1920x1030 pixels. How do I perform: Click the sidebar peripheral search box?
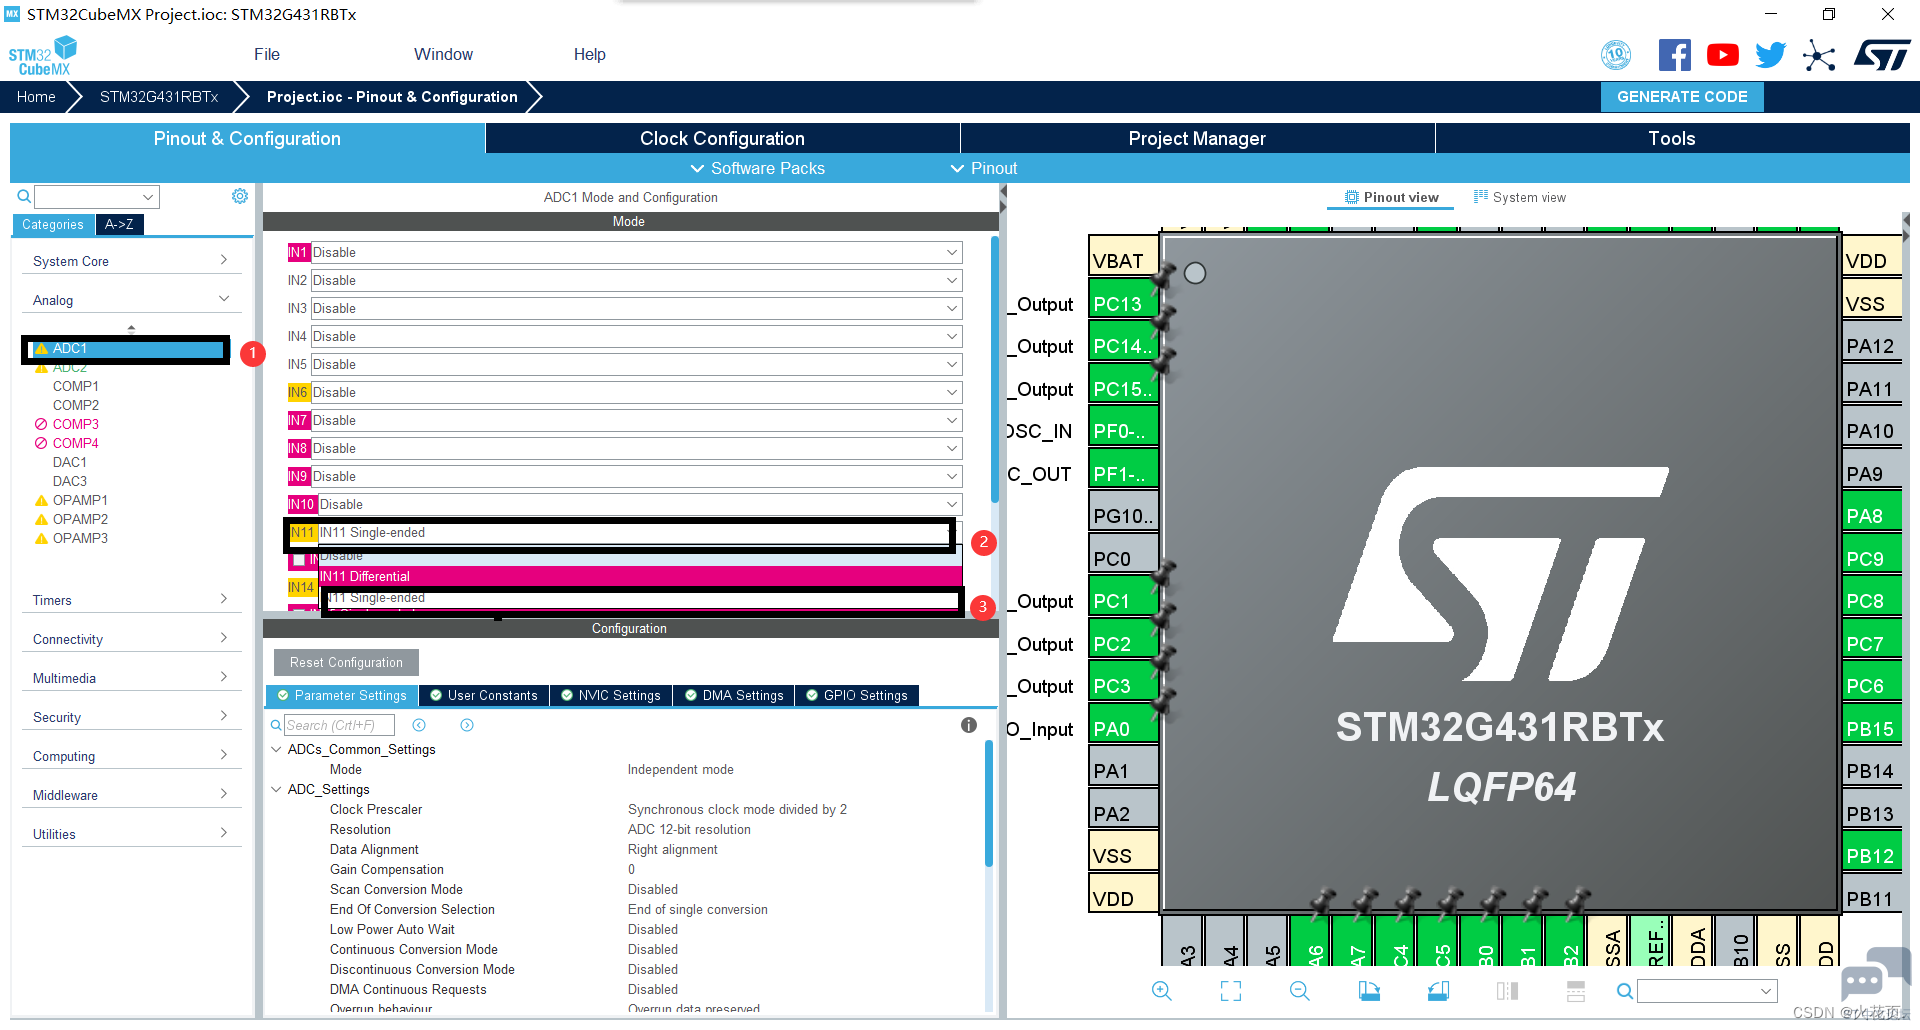pyautogui.click(x=97, y=196)
